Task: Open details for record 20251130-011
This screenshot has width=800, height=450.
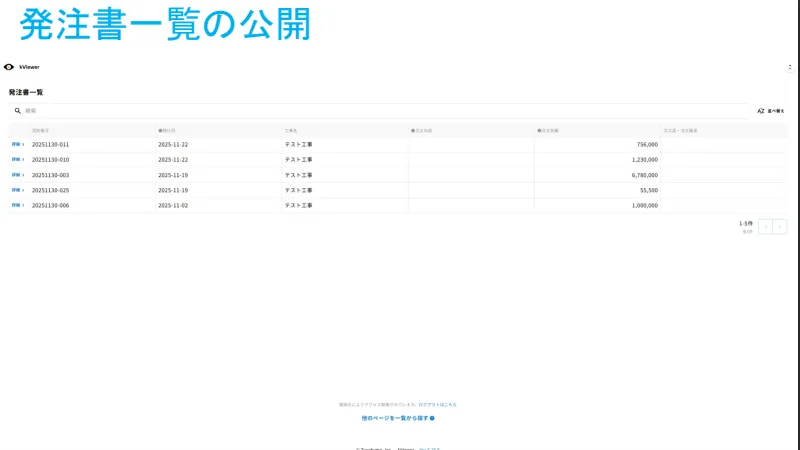Action: click(x=17, y=144)
